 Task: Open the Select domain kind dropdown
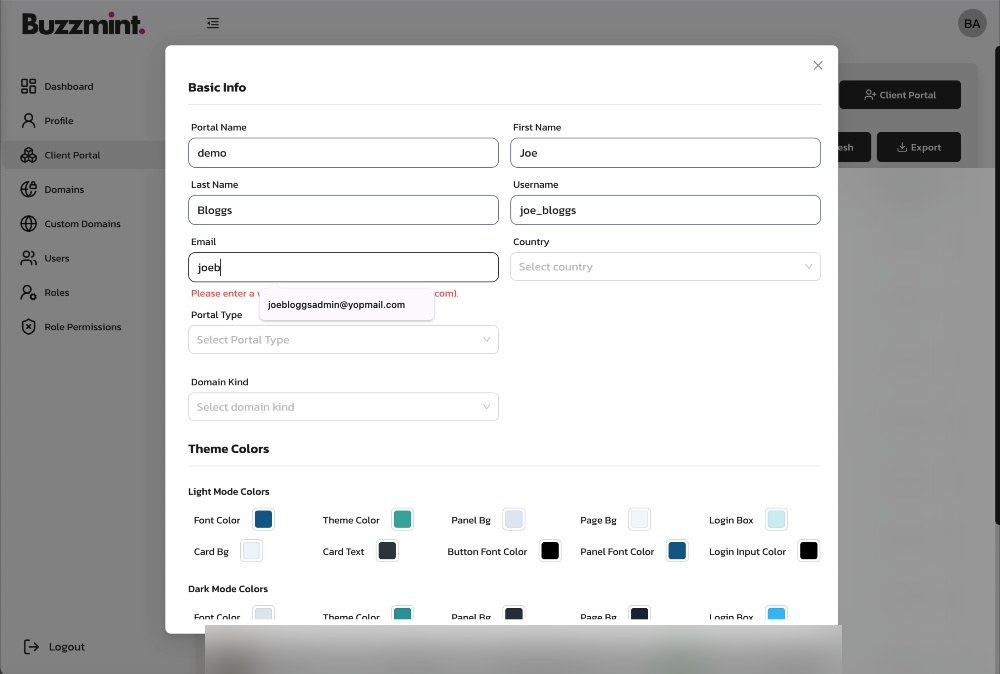(x=343, y=407)
